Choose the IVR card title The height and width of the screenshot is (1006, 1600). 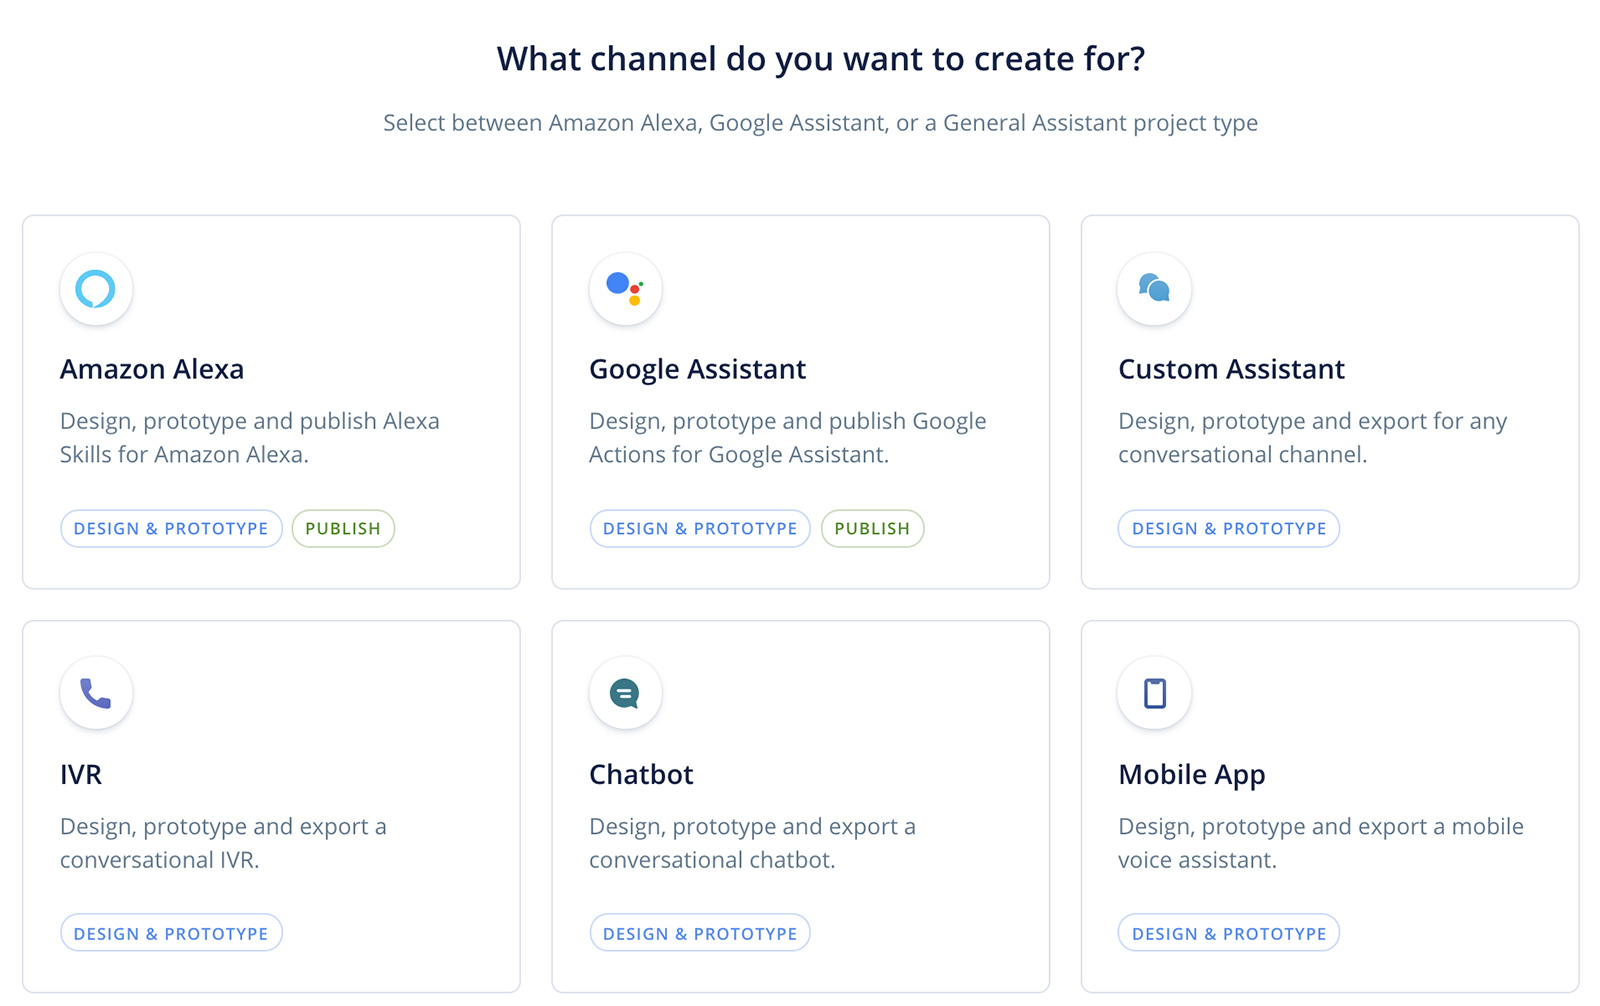point(81,774)
